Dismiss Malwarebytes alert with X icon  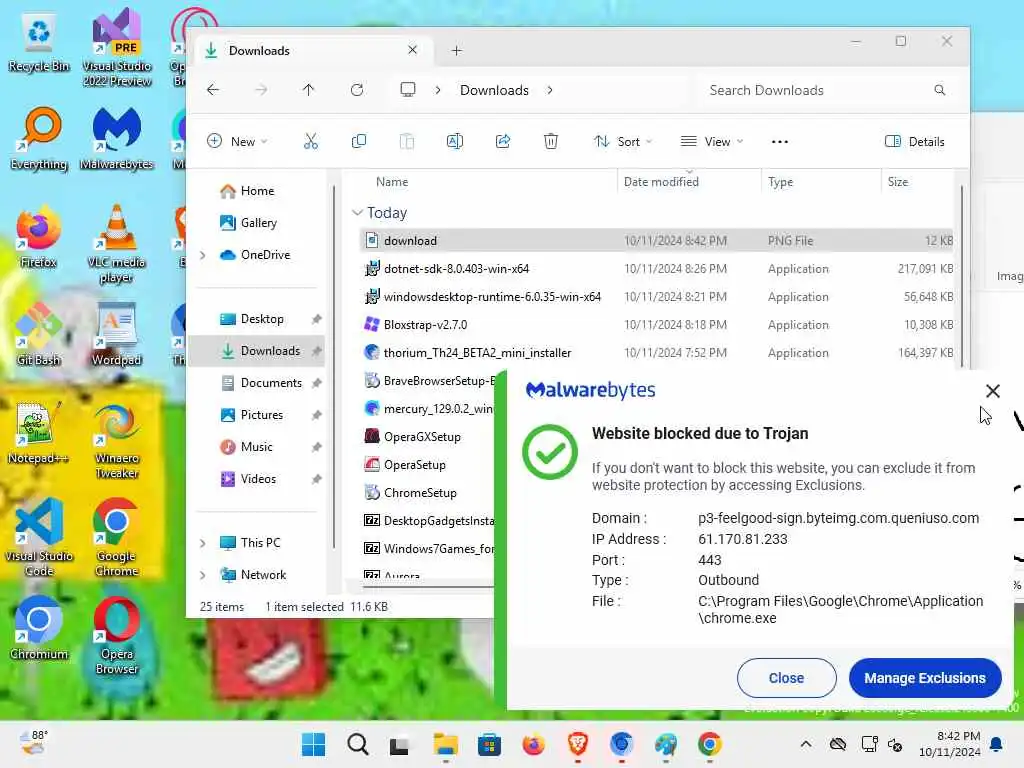pos(993,391)
